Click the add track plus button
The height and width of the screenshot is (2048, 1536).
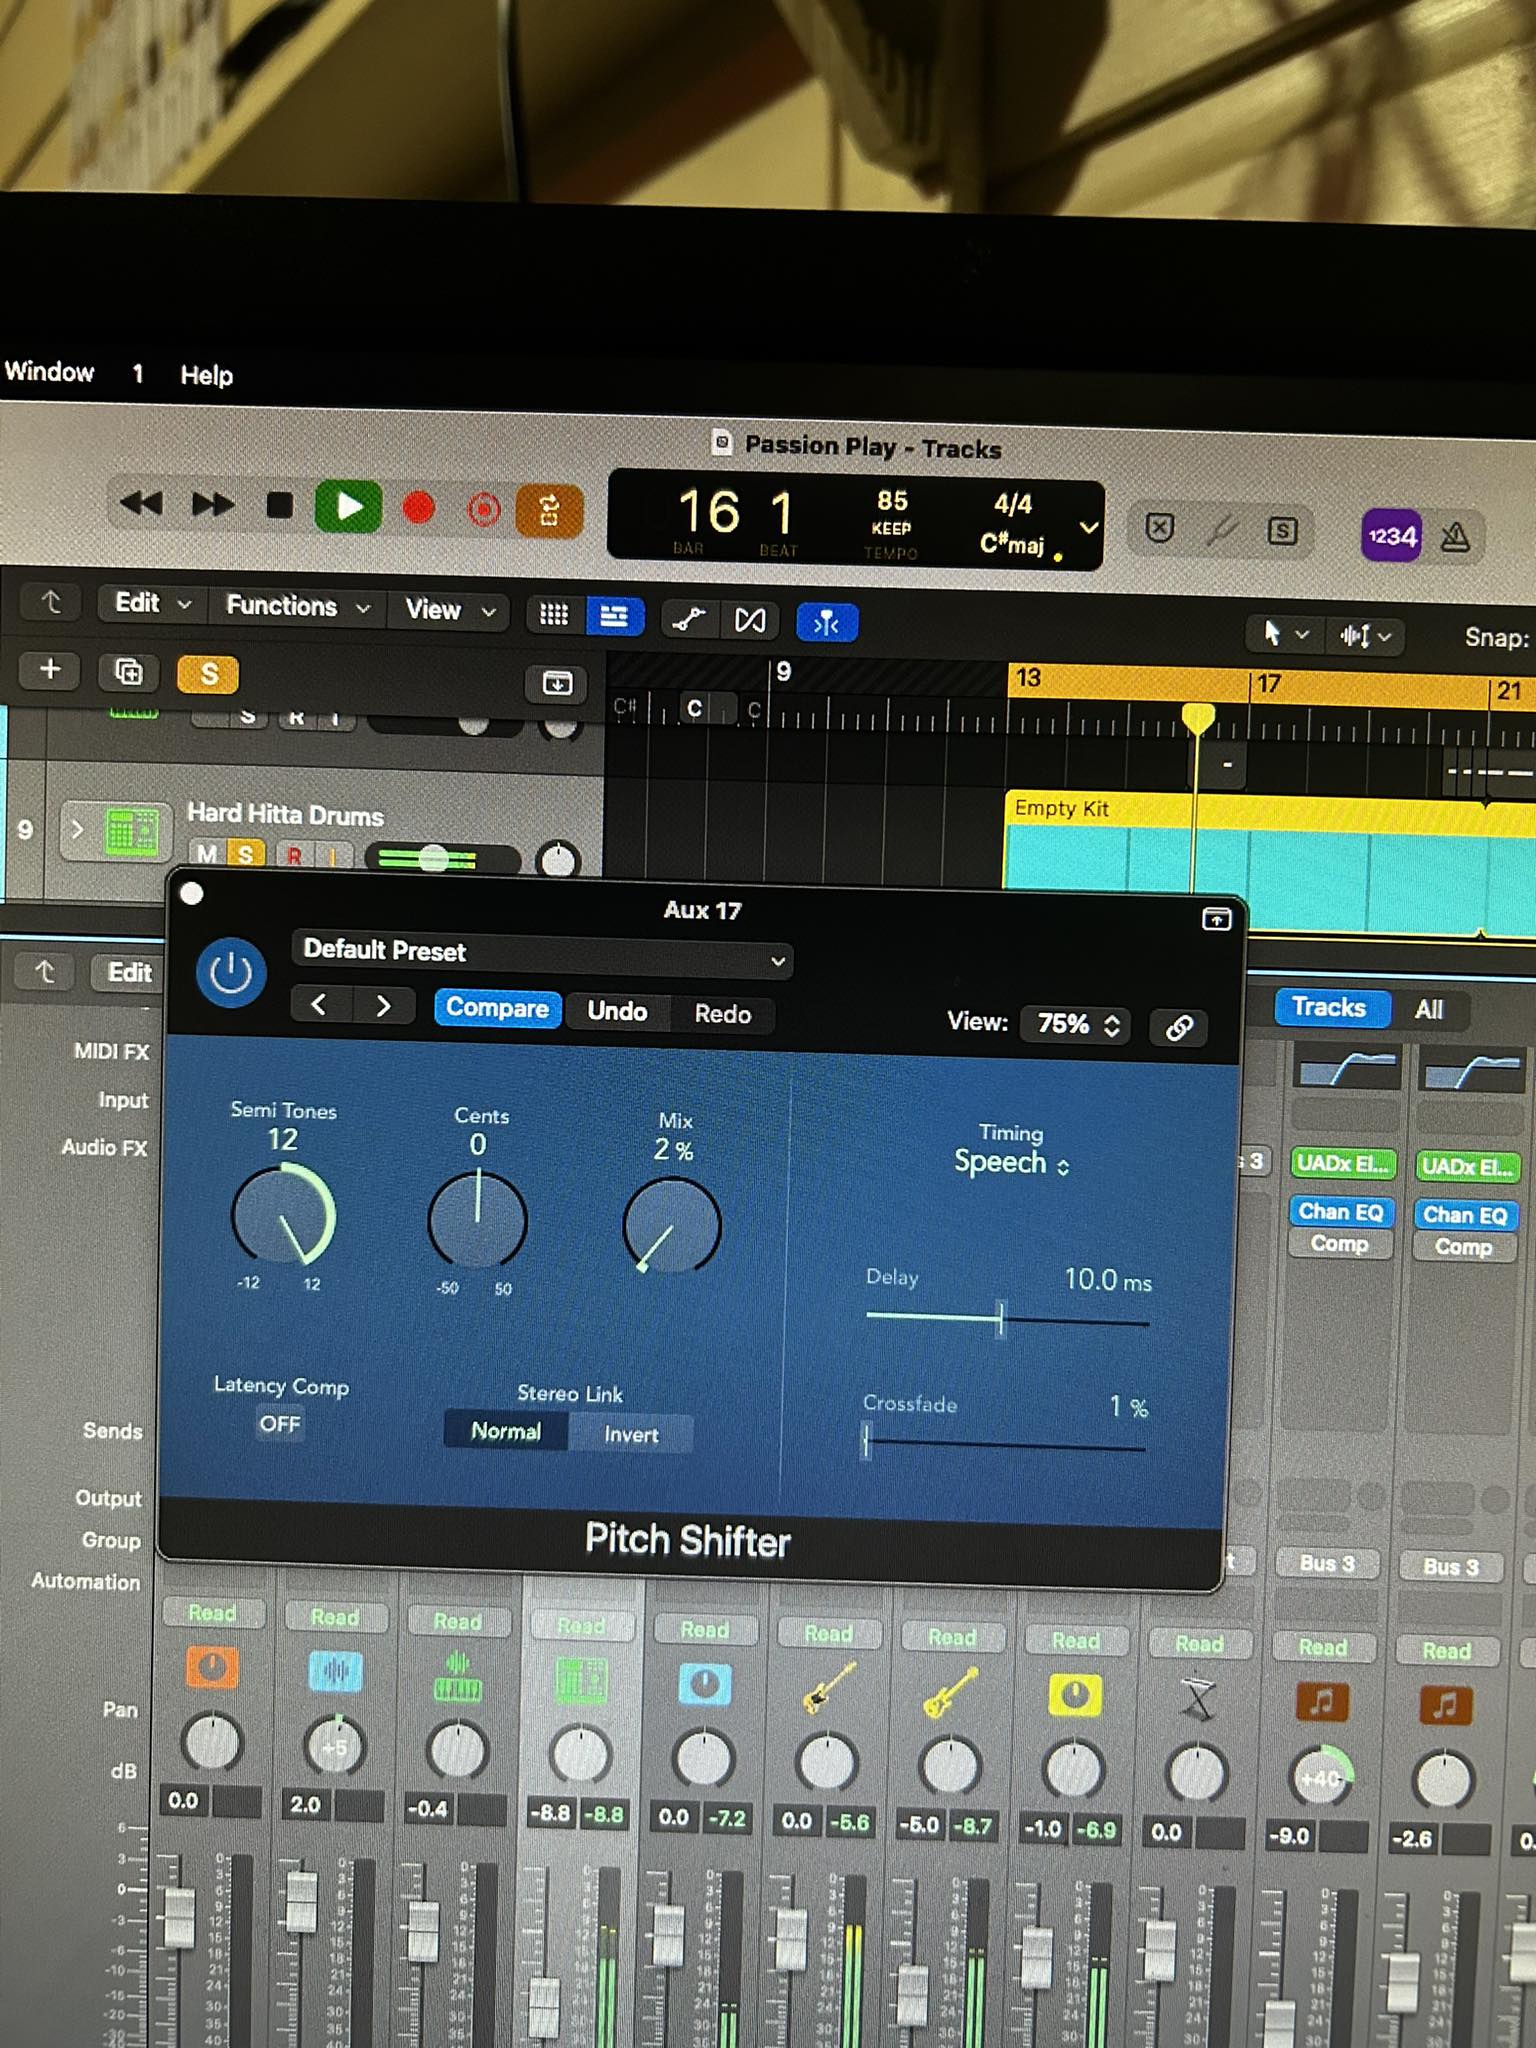(x=50, y=669)
